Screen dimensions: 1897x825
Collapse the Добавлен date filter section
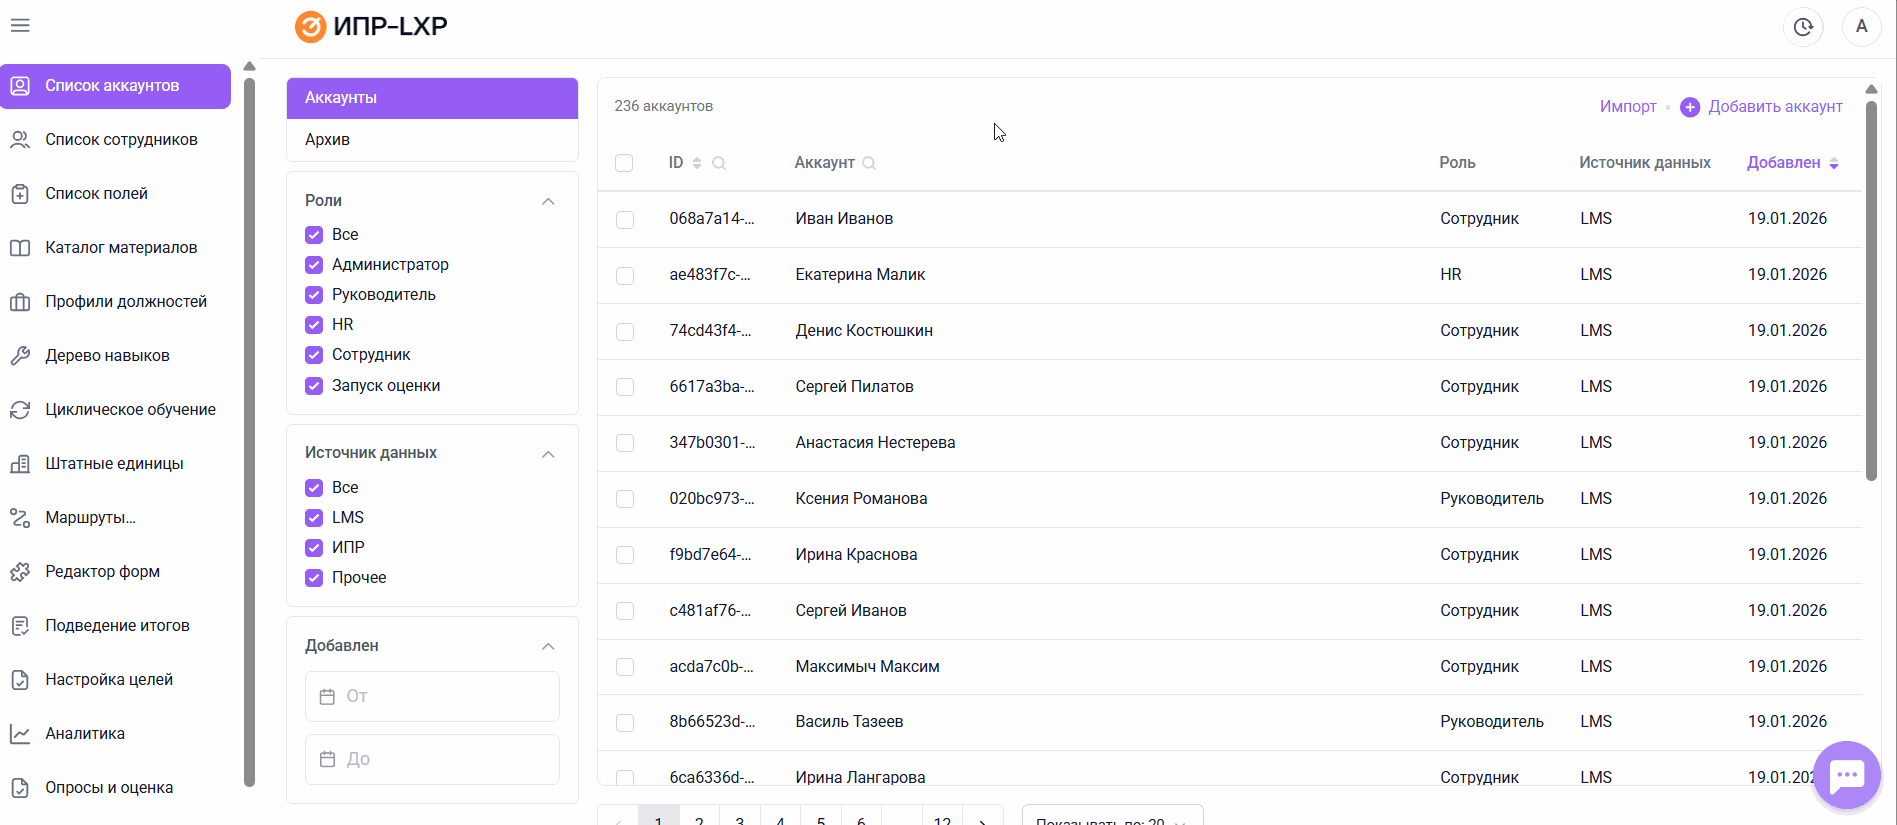548,646
